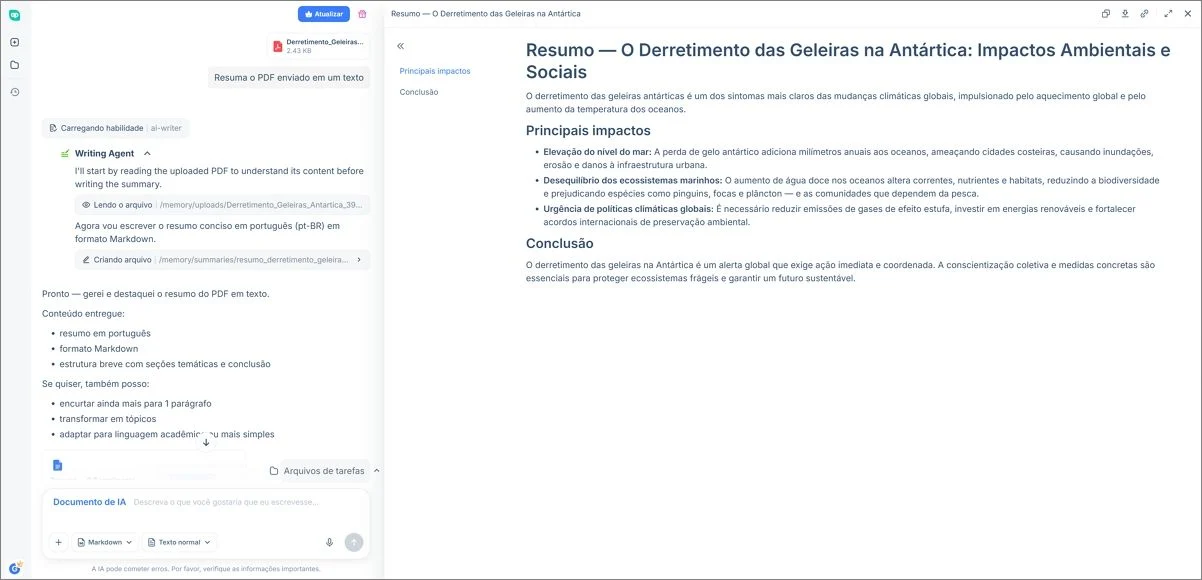Copy the document content icon
This screenshot has width=1202, height=580.
coord(1105,13)
